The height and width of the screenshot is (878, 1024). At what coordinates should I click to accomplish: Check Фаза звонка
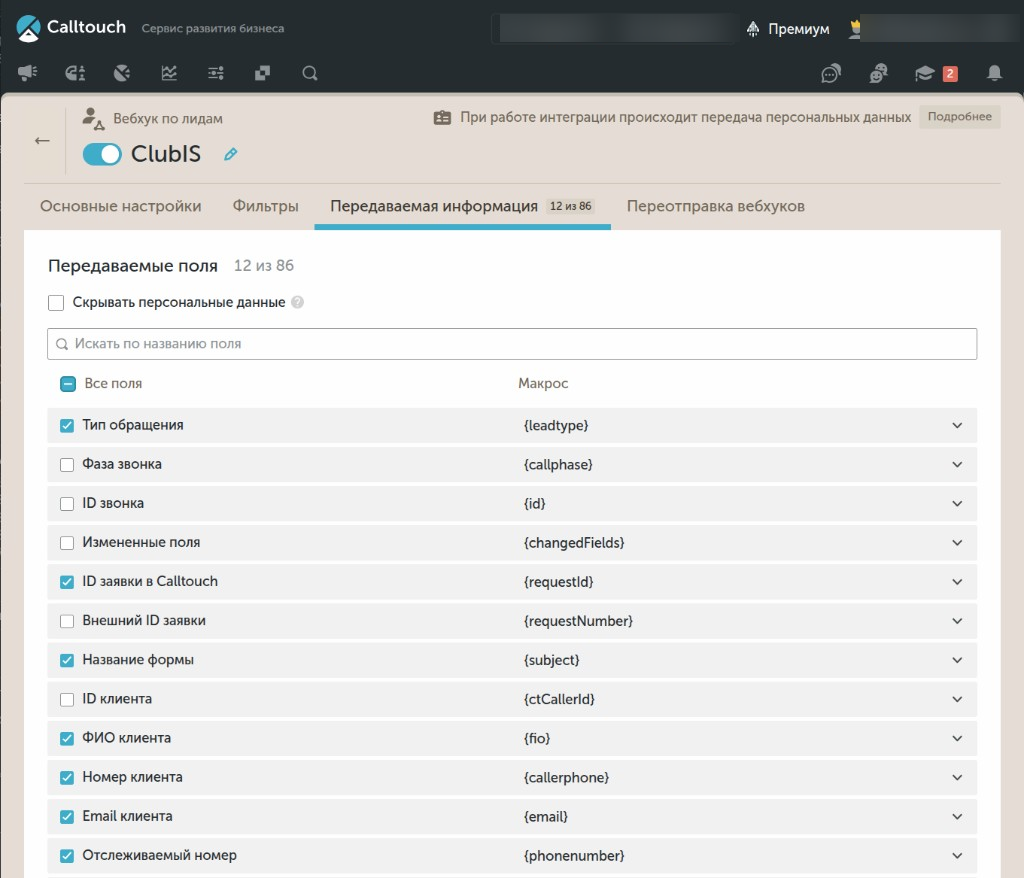[67, 464]
